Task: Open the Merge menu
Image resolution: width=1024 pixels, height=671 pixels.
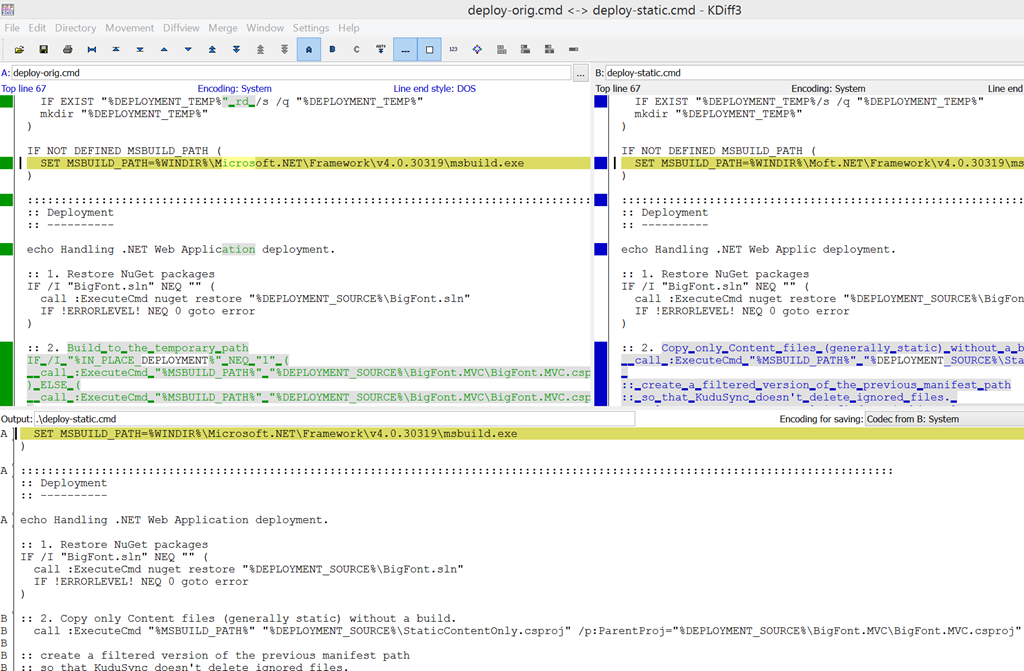Action: (223, 27)
